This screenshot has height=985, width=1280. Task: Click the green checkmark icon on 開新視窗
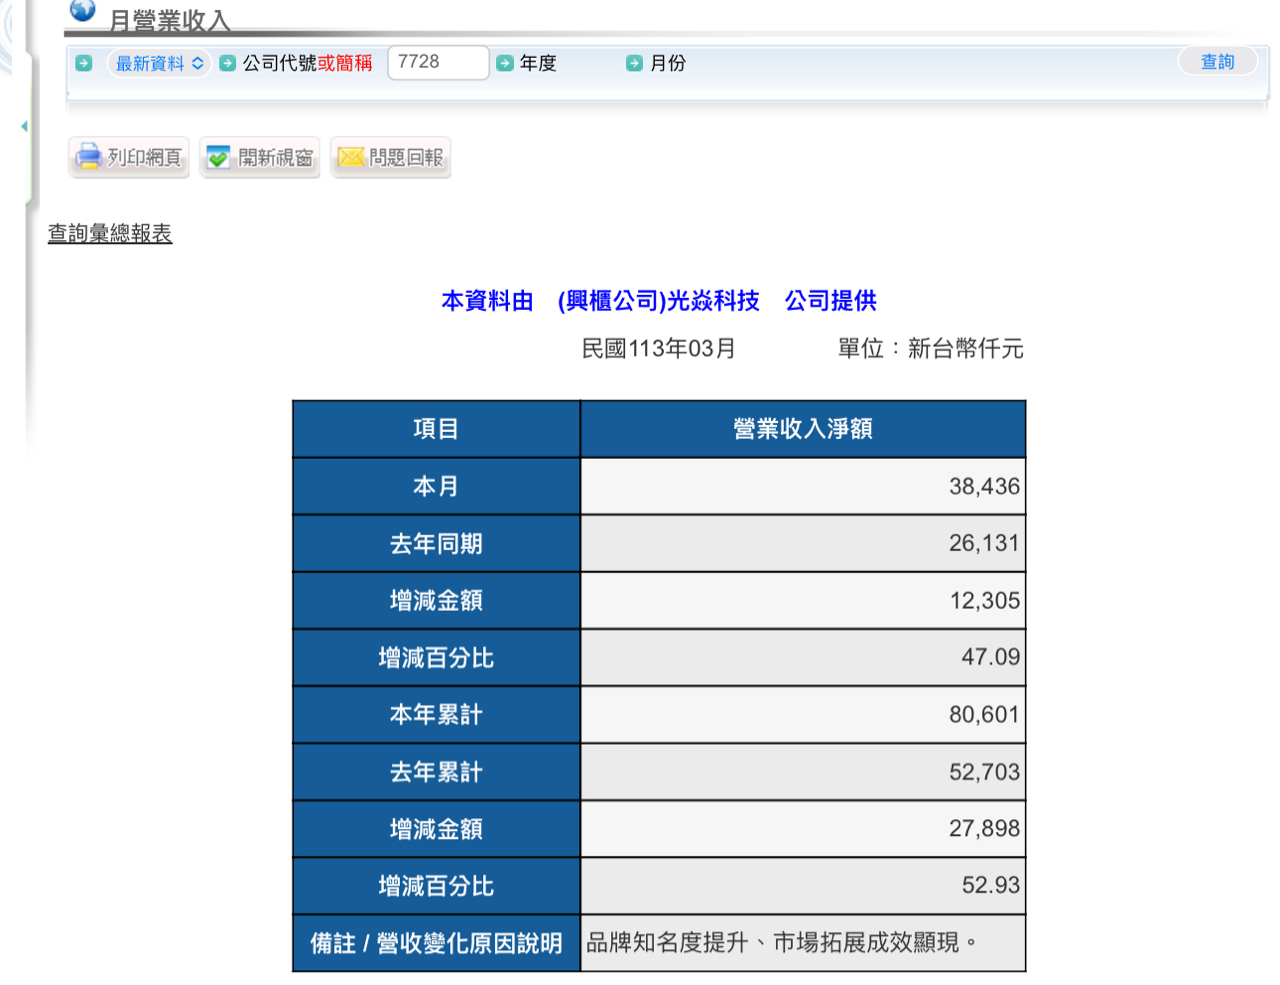click(x=216, y=156)
